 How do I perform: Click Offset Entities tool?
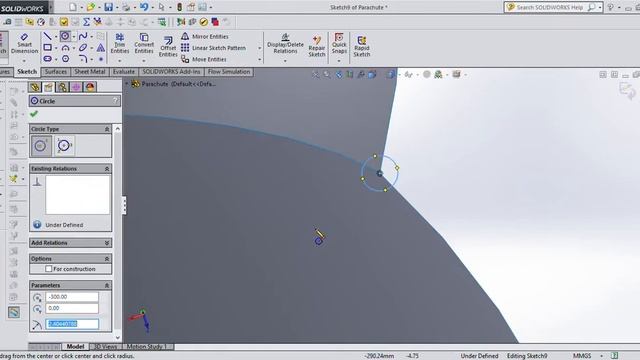(168, 46)
